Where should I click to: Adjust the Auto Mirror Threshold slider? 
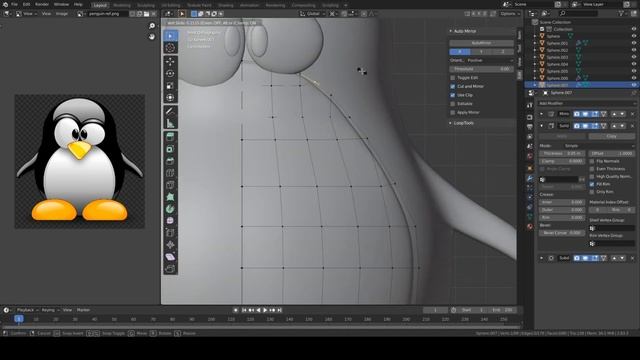[x=481, y=69]
